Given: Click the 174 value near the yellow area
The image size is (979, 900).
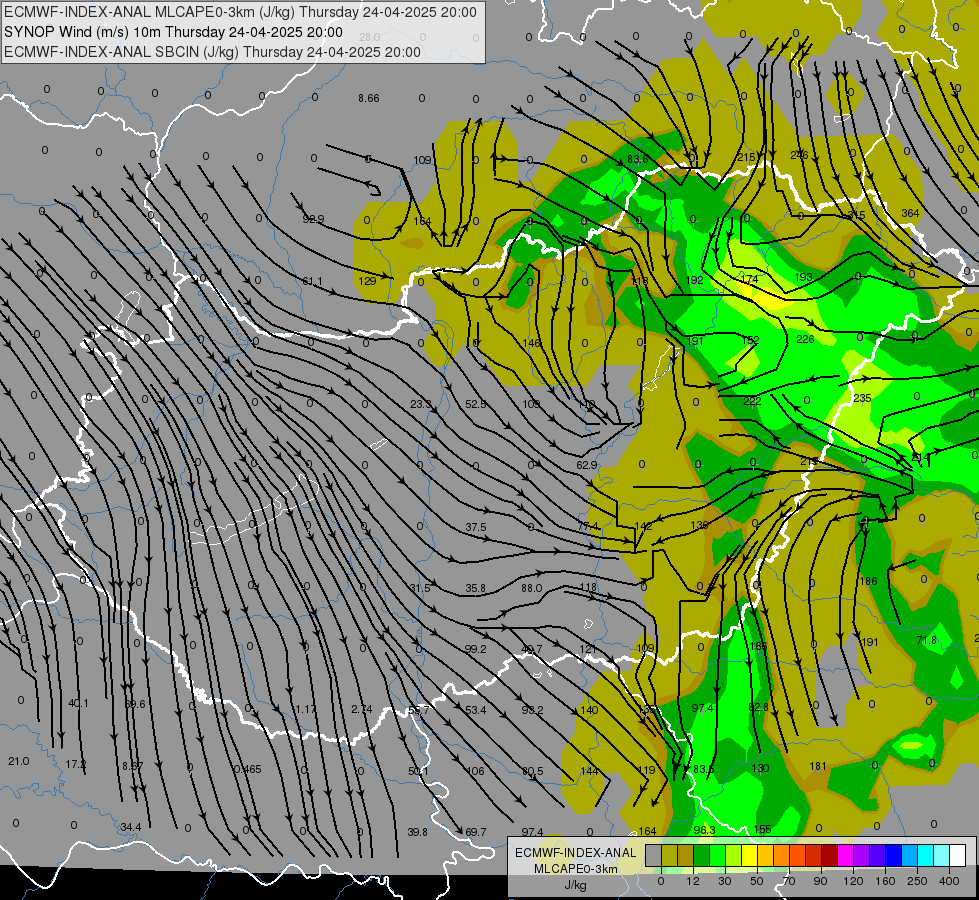Looking at the screenshot, I should 749,279.
